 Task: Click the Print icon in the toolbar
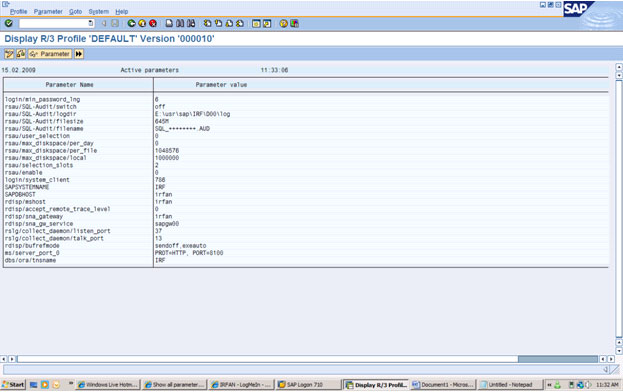point(169,23)
